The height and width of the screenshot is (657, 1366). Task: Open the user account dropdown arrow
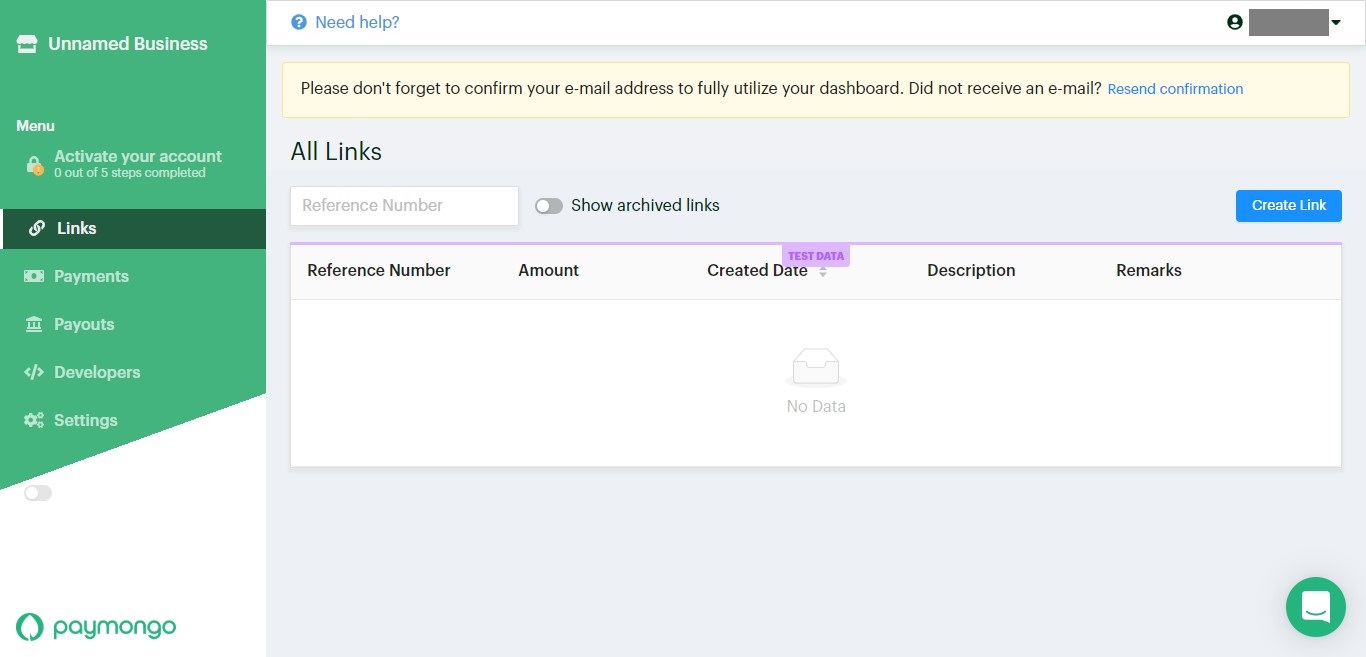point(1336,23)
